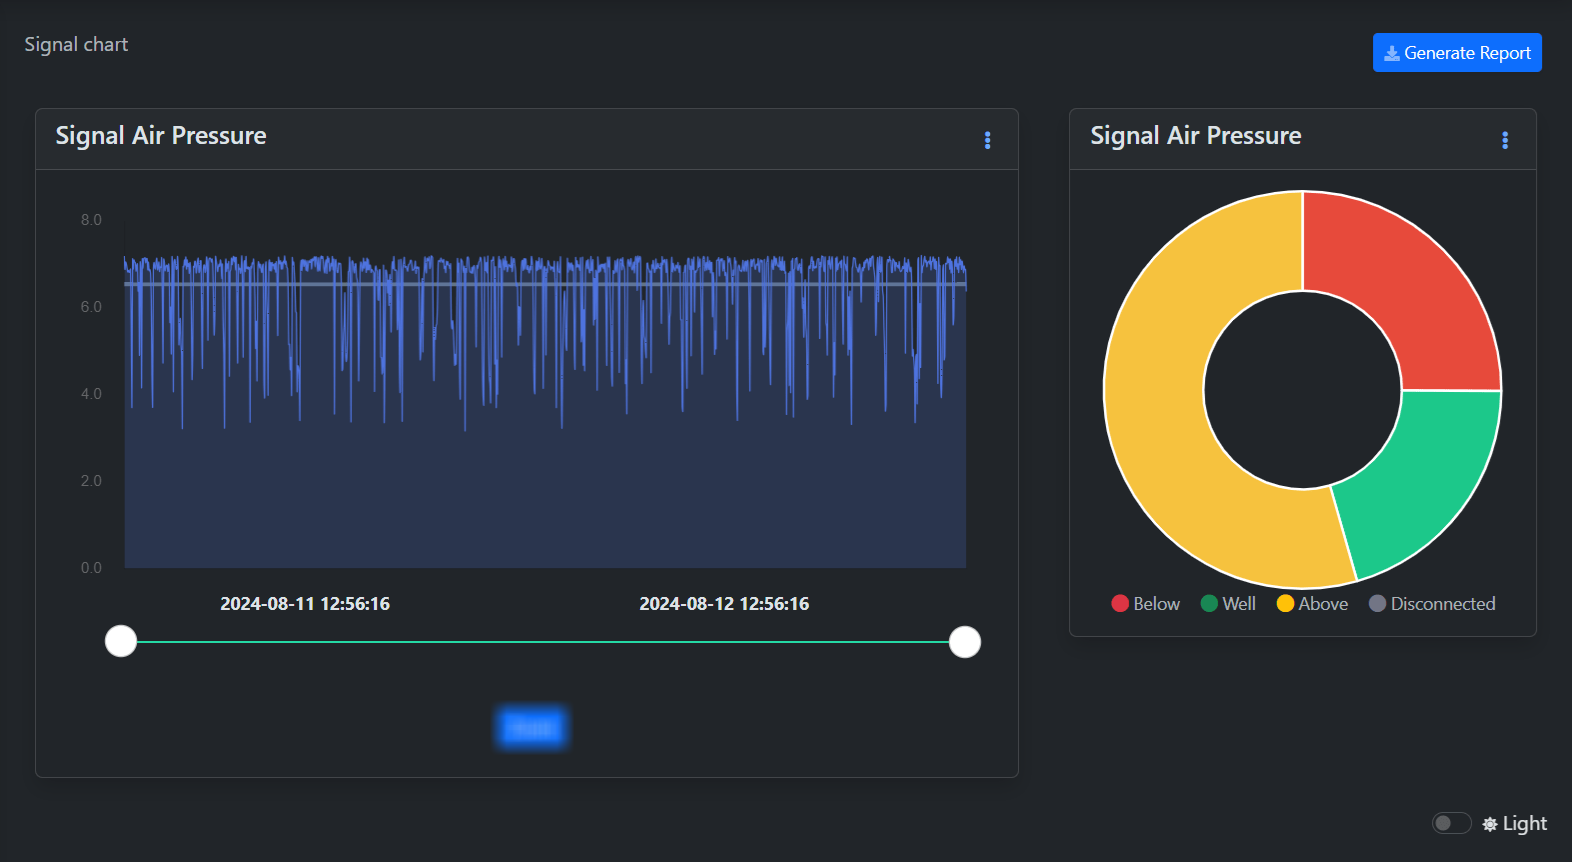This screenshot has width=1572, height=862.
Task: Click the left handle of time range slider
Action: 121,642
